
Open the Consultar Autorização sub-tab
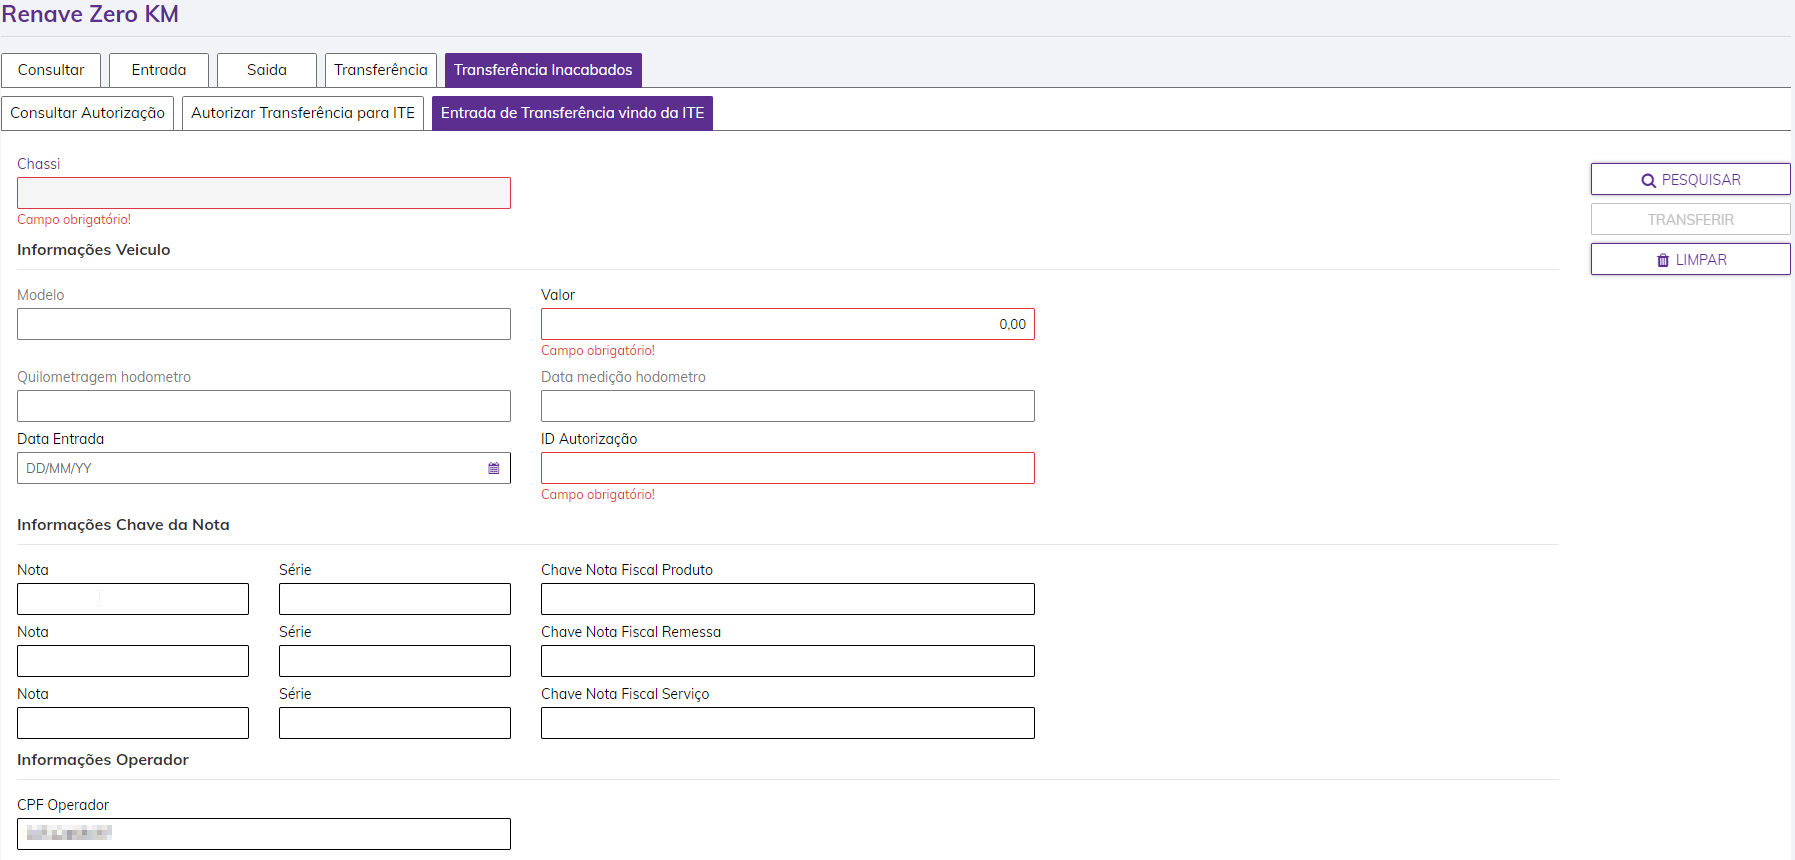pyautogui.click(x=88, y=113)
